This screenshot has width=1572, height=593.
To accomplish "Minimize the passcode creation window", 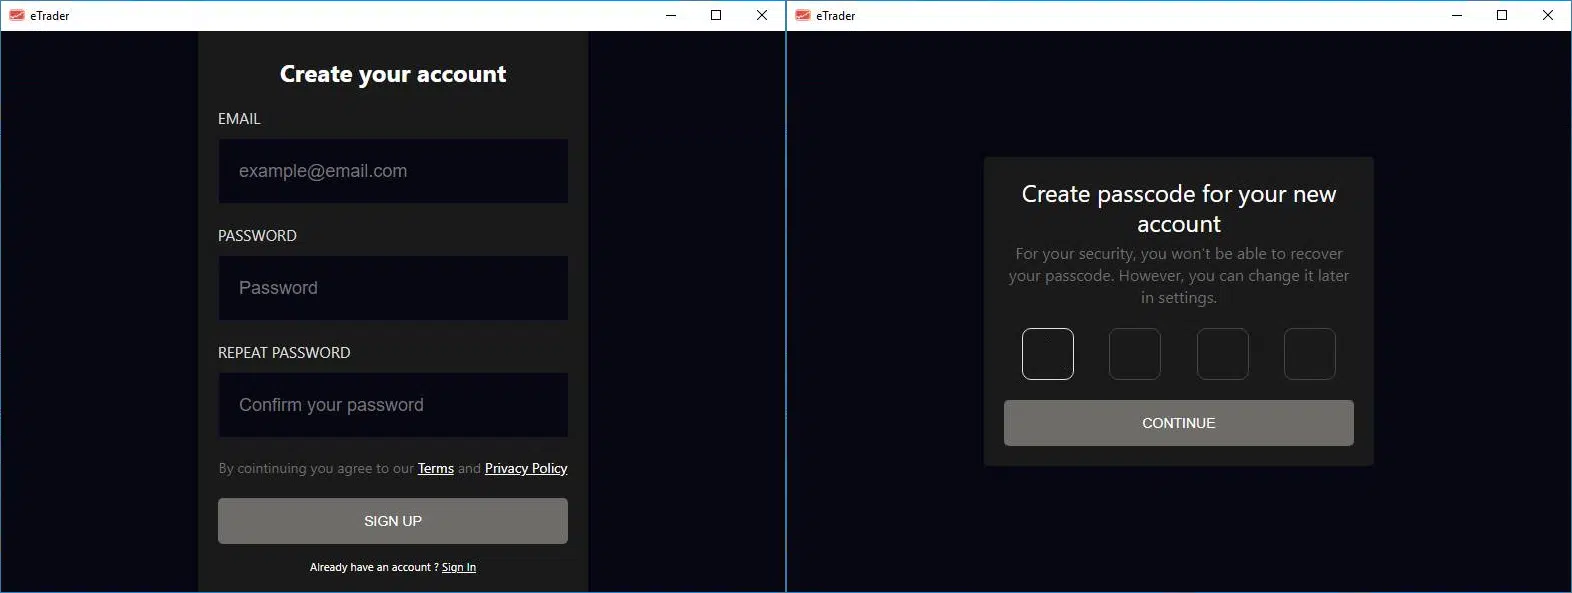I will 1457,15.
